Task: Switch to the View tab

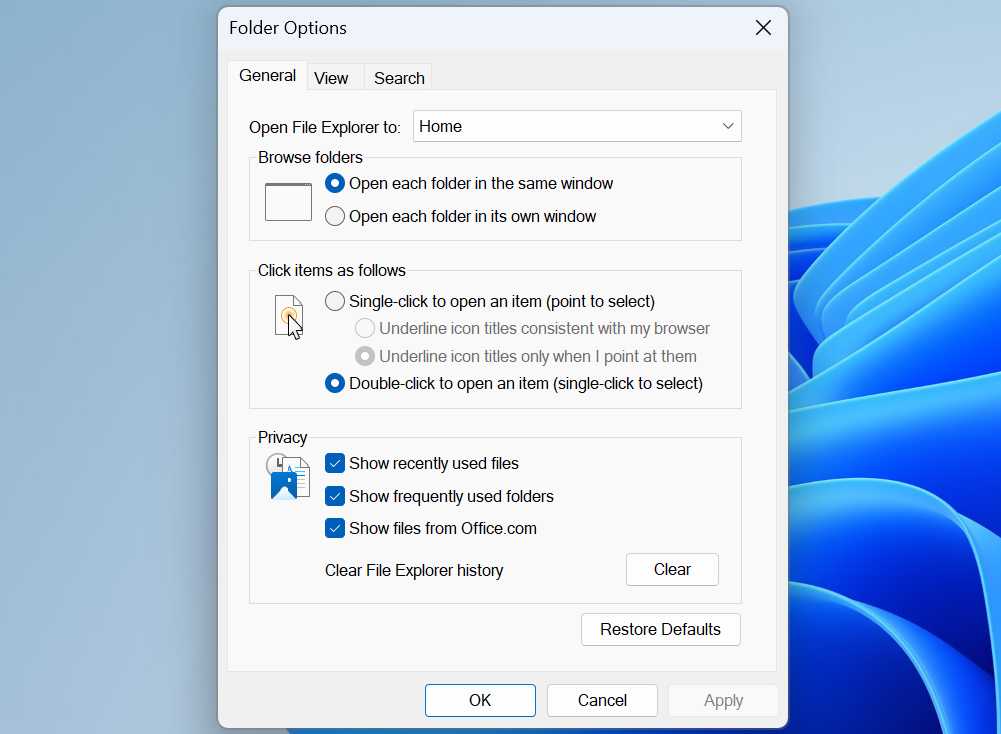Action: pyautogui.click(x=332, y=76)
